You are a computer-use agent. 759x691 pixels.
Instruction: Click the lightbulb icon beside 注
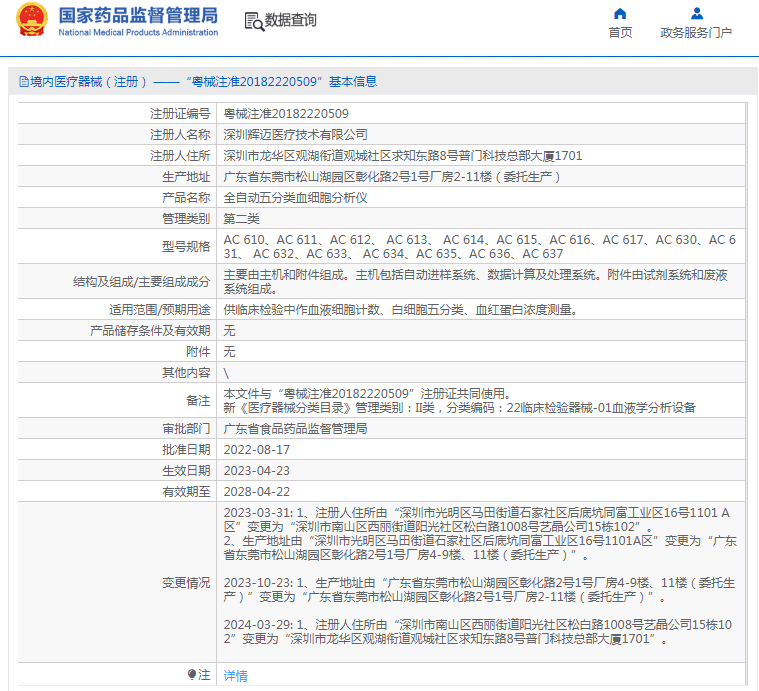click(192, 674)
